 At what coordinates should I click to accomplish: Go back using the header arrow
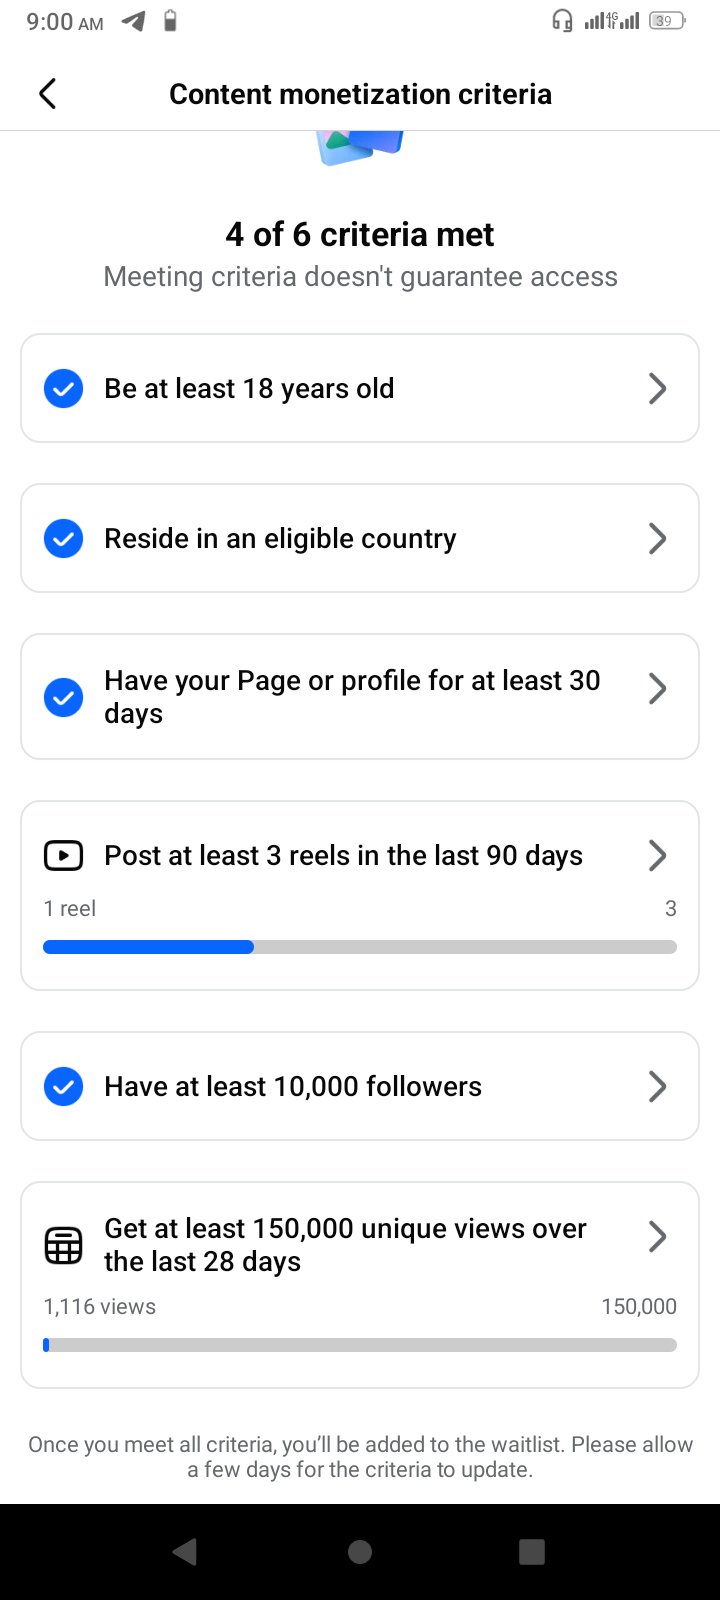pyautogui.click(x=47, y=94)
